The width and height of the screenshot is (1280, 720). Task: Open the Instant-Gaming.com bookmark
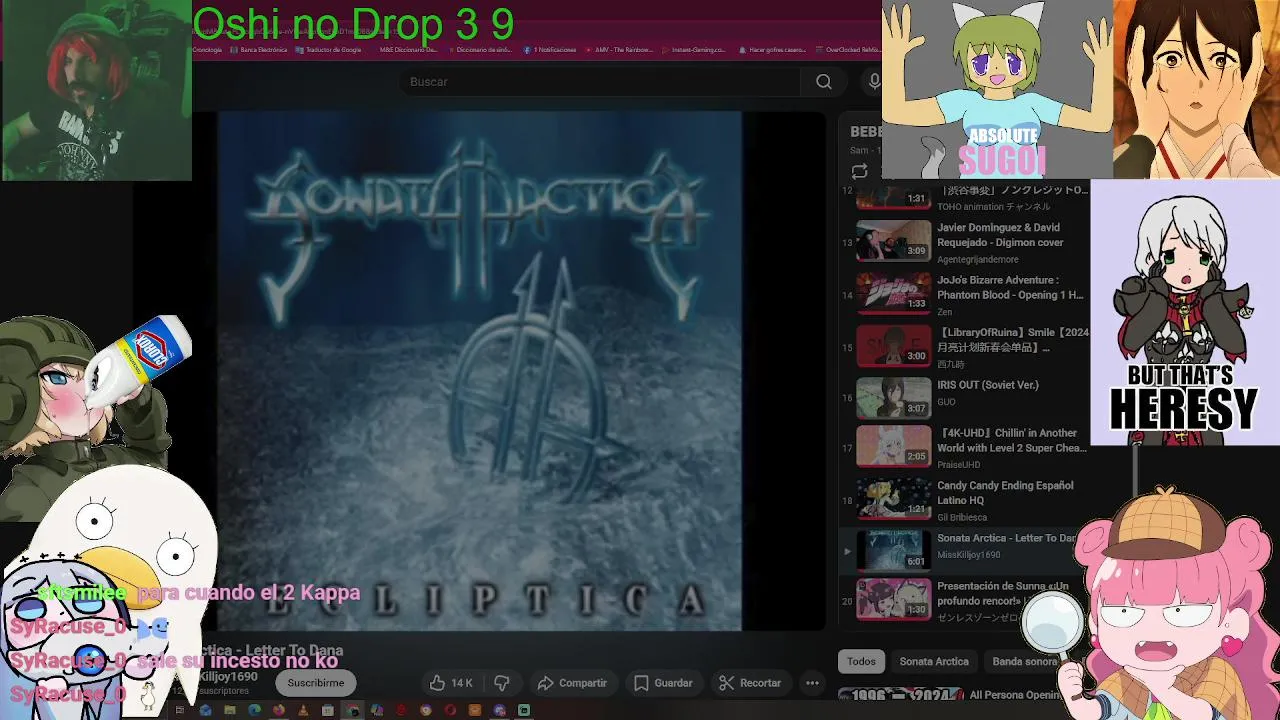[x=694, y=49]
